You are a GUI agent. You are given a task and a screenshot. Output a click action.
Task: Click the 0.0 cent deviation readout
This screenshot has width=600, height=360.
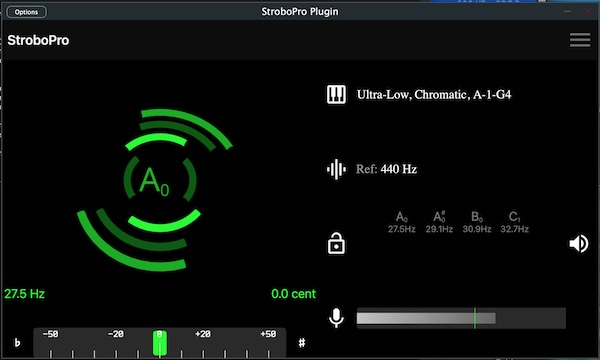click(293, 294)
